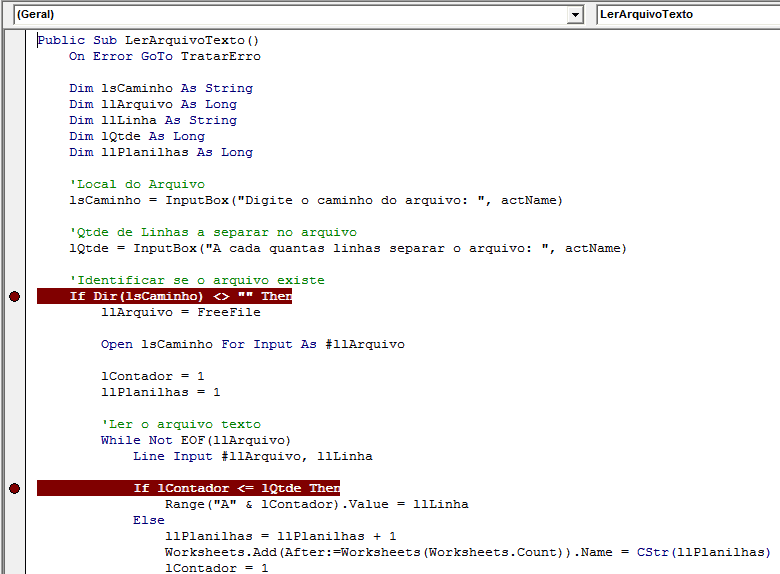
Task: Toggle breakpoint in margin beside "Open lsCaminho" line
Action: pos(14,344)
